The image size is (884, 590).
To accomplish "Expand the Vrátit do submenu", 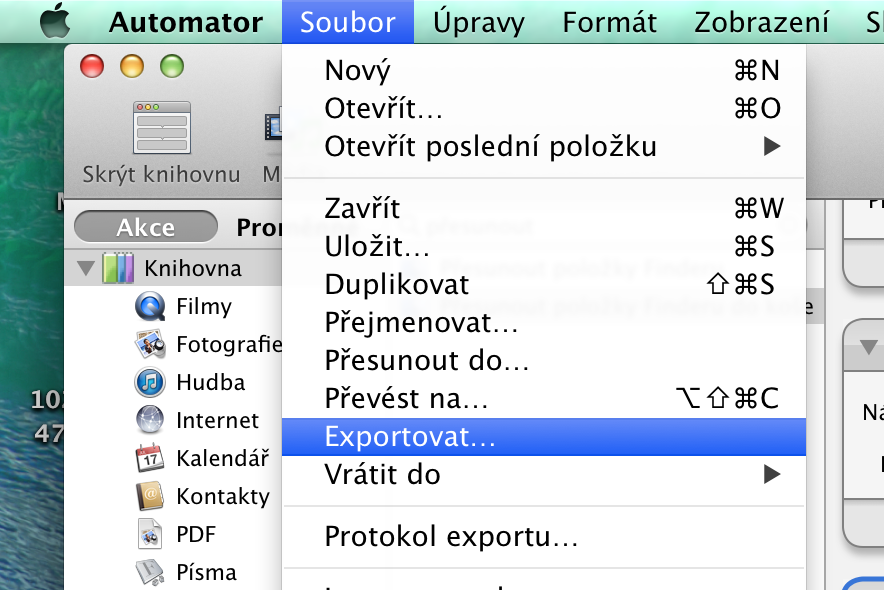I will (770, 474).
